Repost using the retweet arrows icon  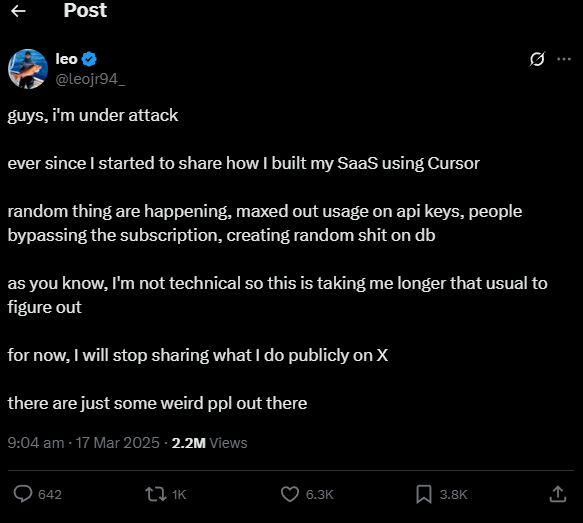pos(156,494)
